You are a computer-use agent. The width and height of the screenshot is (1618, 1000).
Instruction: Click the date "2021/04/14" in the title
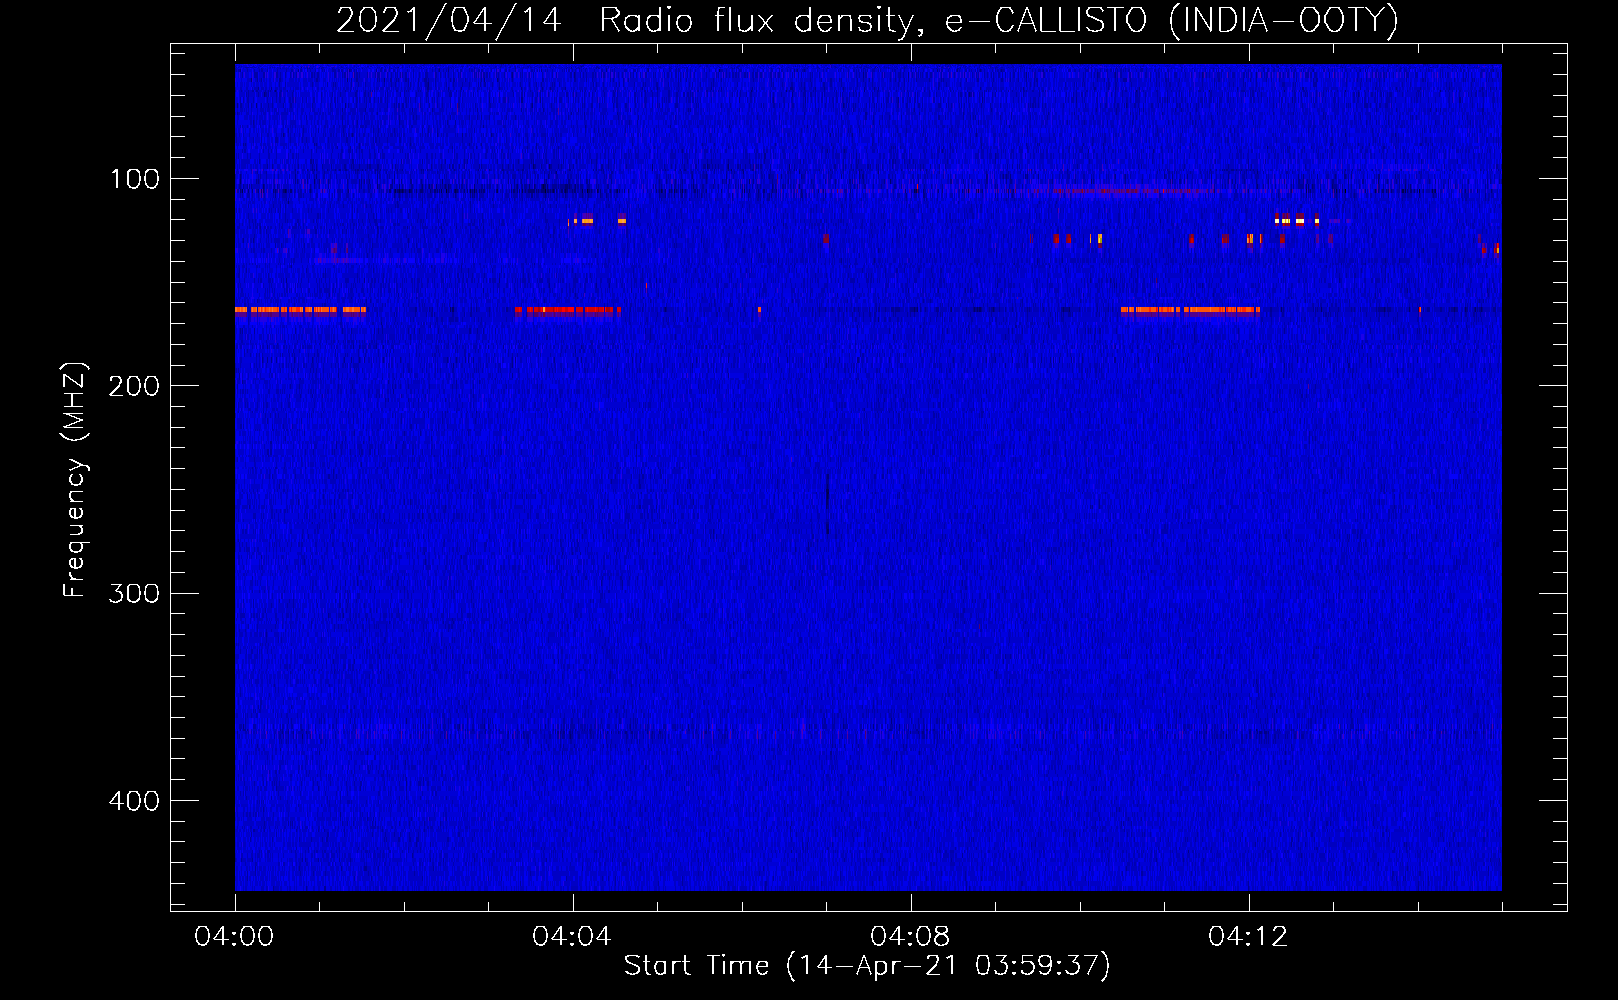tap(448, 20)
